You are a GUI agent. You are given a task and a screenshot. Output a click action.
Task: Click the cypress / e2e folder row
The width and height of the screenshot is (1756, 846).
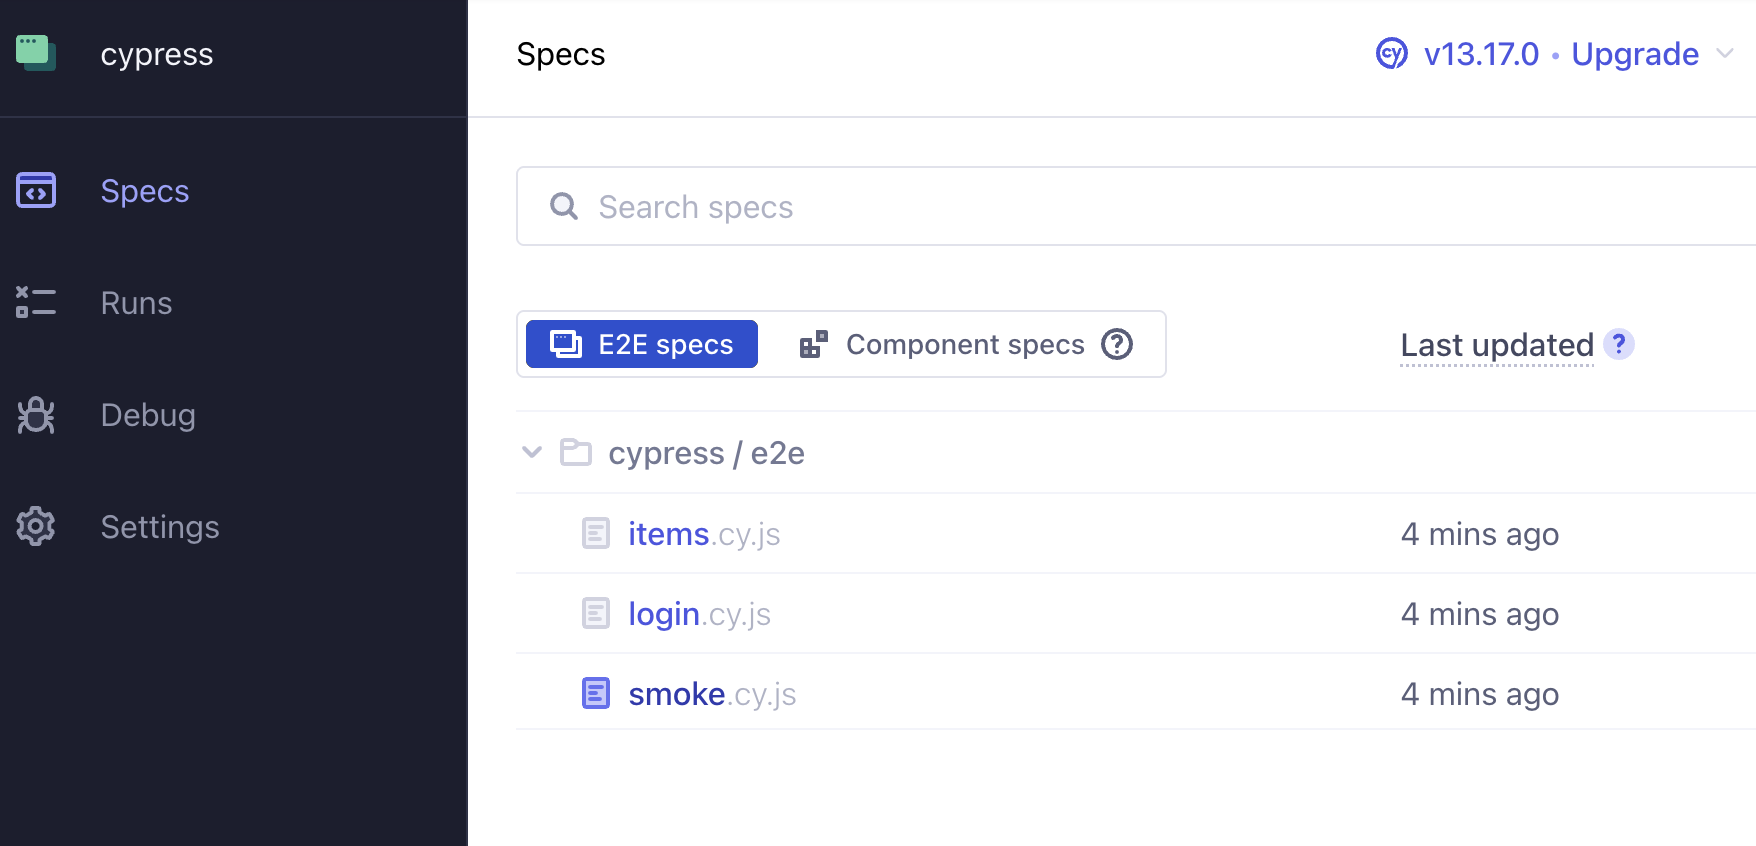(x=706, y=453)
